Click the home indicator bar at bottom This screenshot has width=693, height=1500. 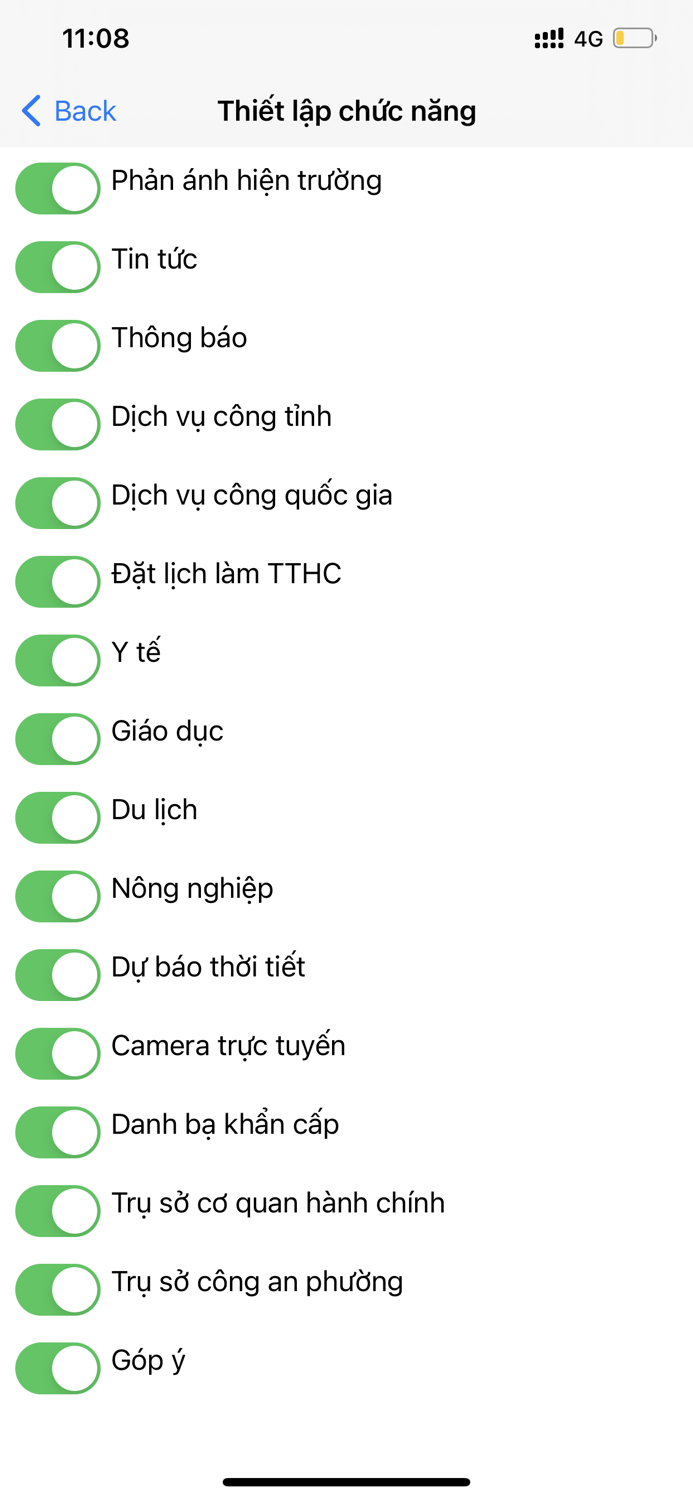346,1482
